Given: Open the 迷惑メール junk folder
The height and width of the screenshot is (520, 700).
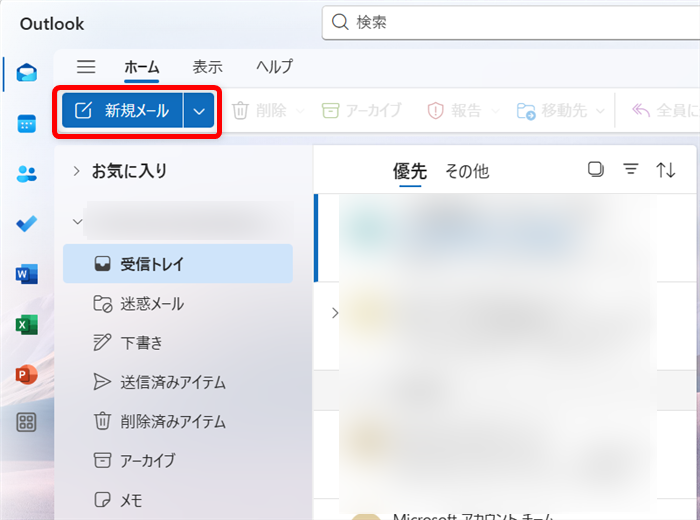Looking at the screenshot, I should 178,304.
